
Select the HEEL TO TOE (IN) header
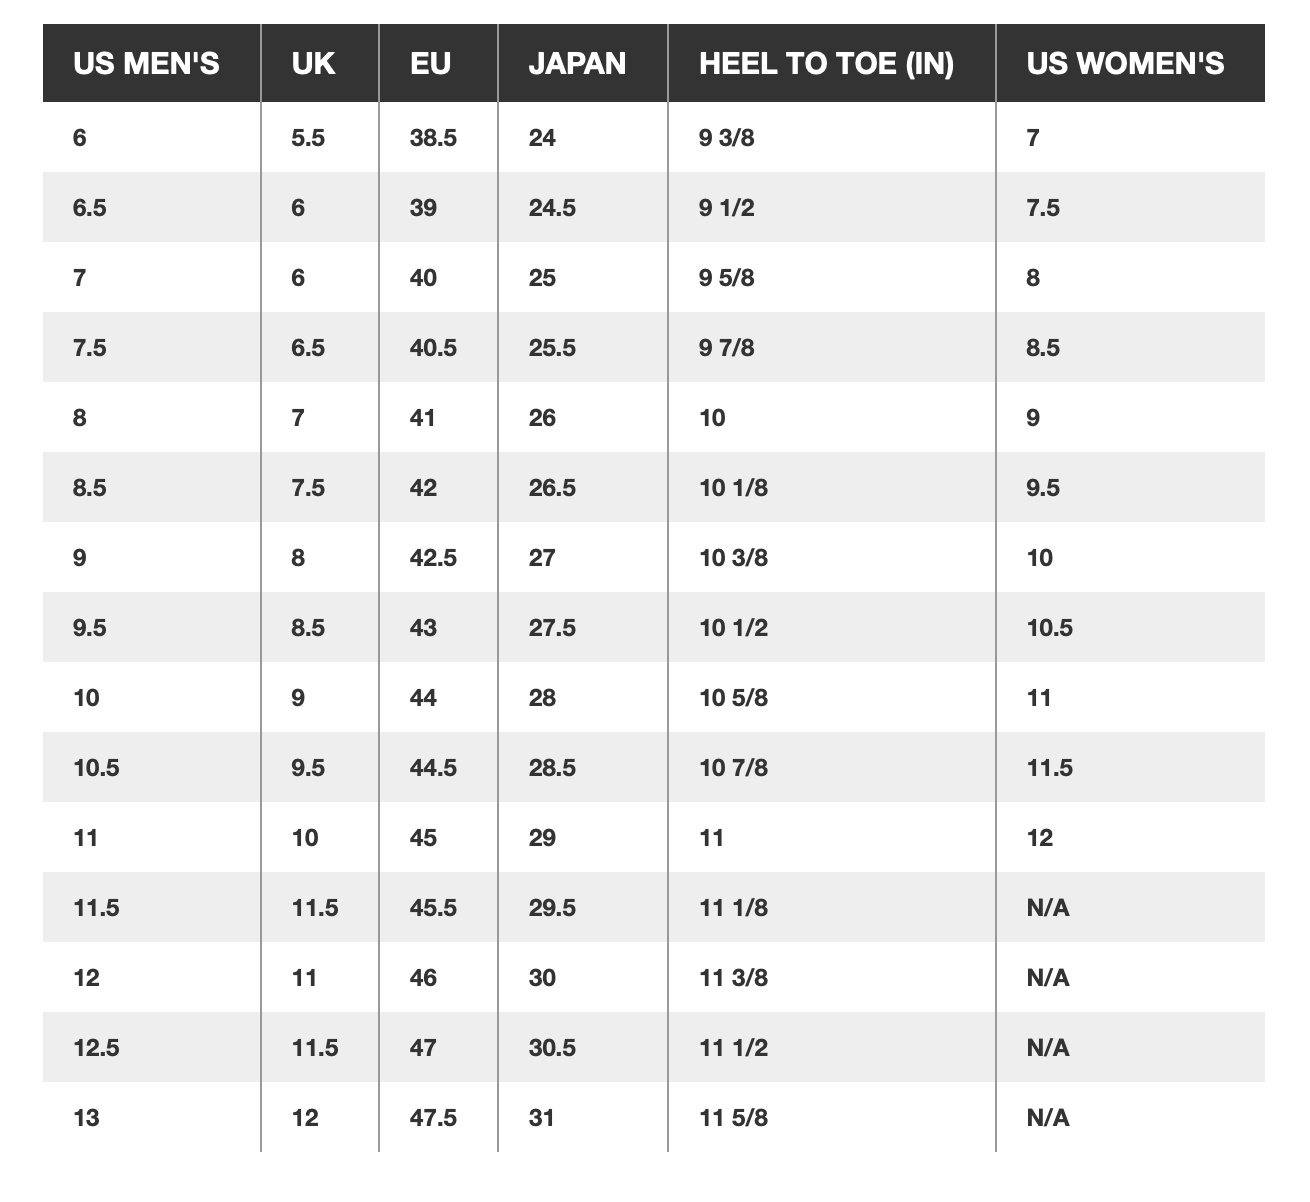pyautogui.click(x=826, y=64)
